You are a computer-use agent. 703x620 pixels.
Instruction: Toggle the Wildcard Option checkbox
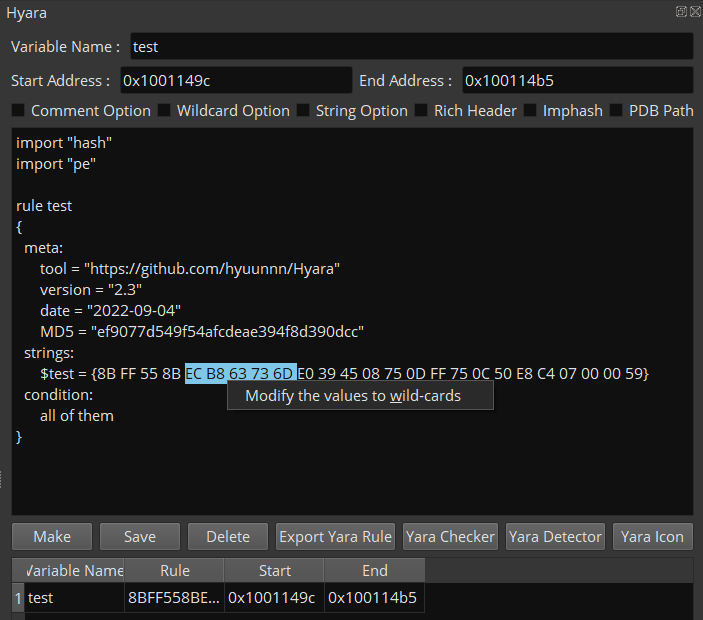point(164,111)
